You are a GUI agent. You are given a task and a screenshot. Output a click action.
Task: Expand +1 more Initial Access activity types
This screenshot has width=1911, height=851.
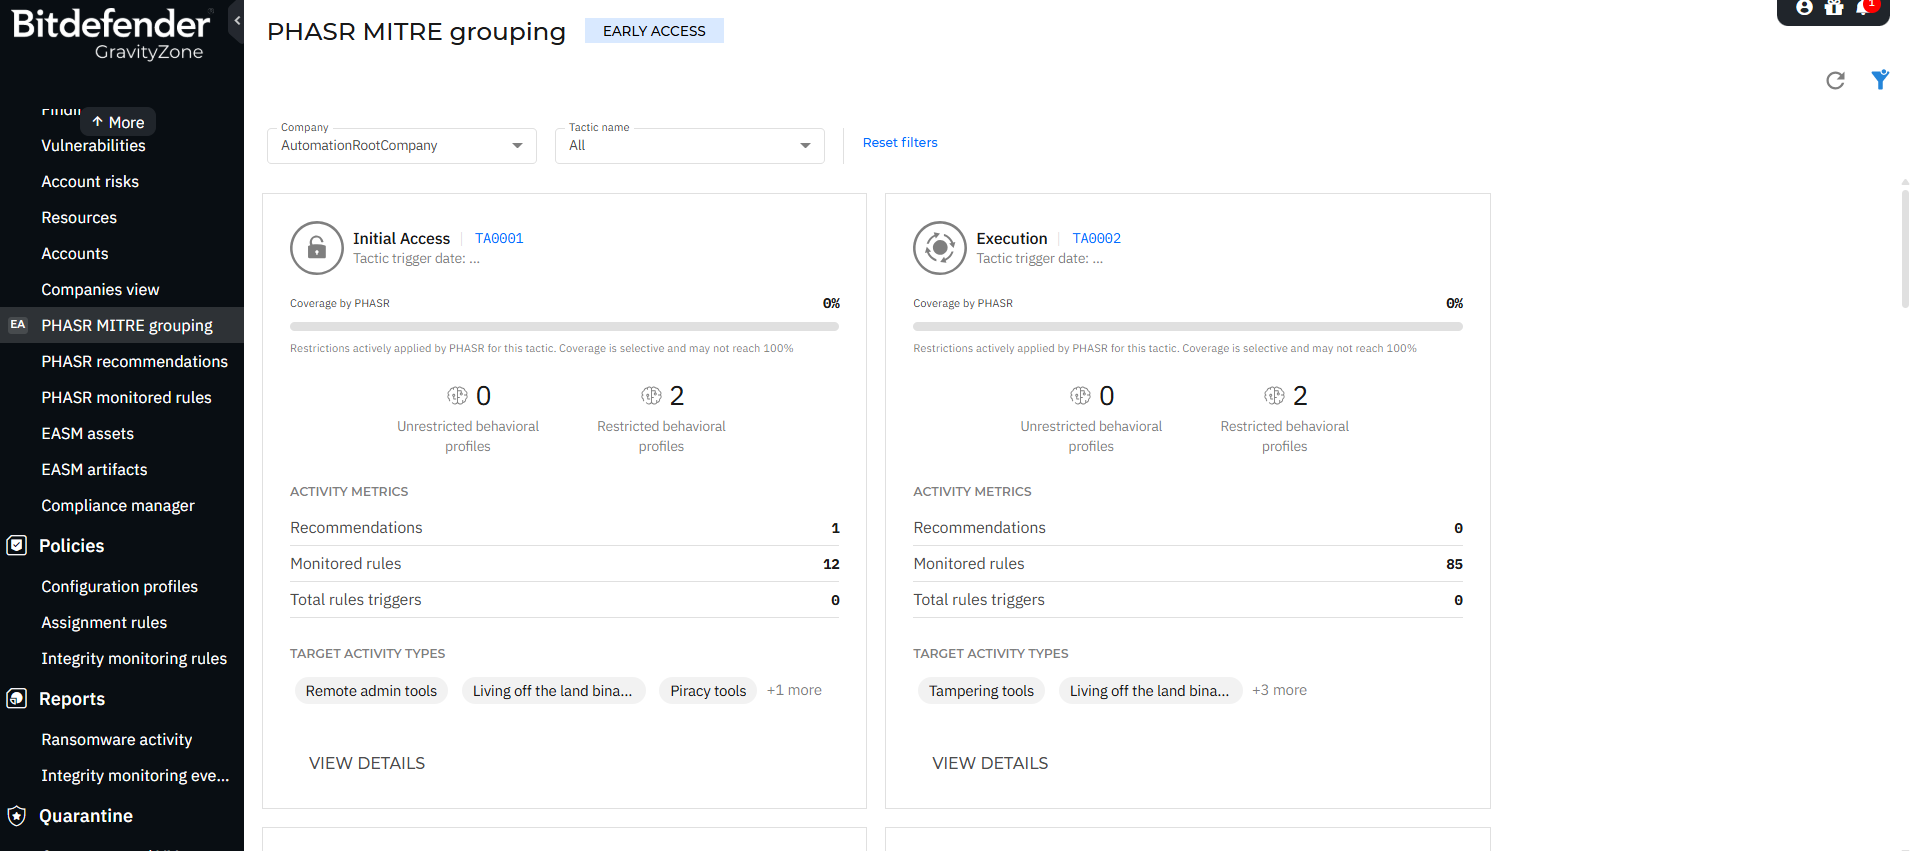pos(794,691)
